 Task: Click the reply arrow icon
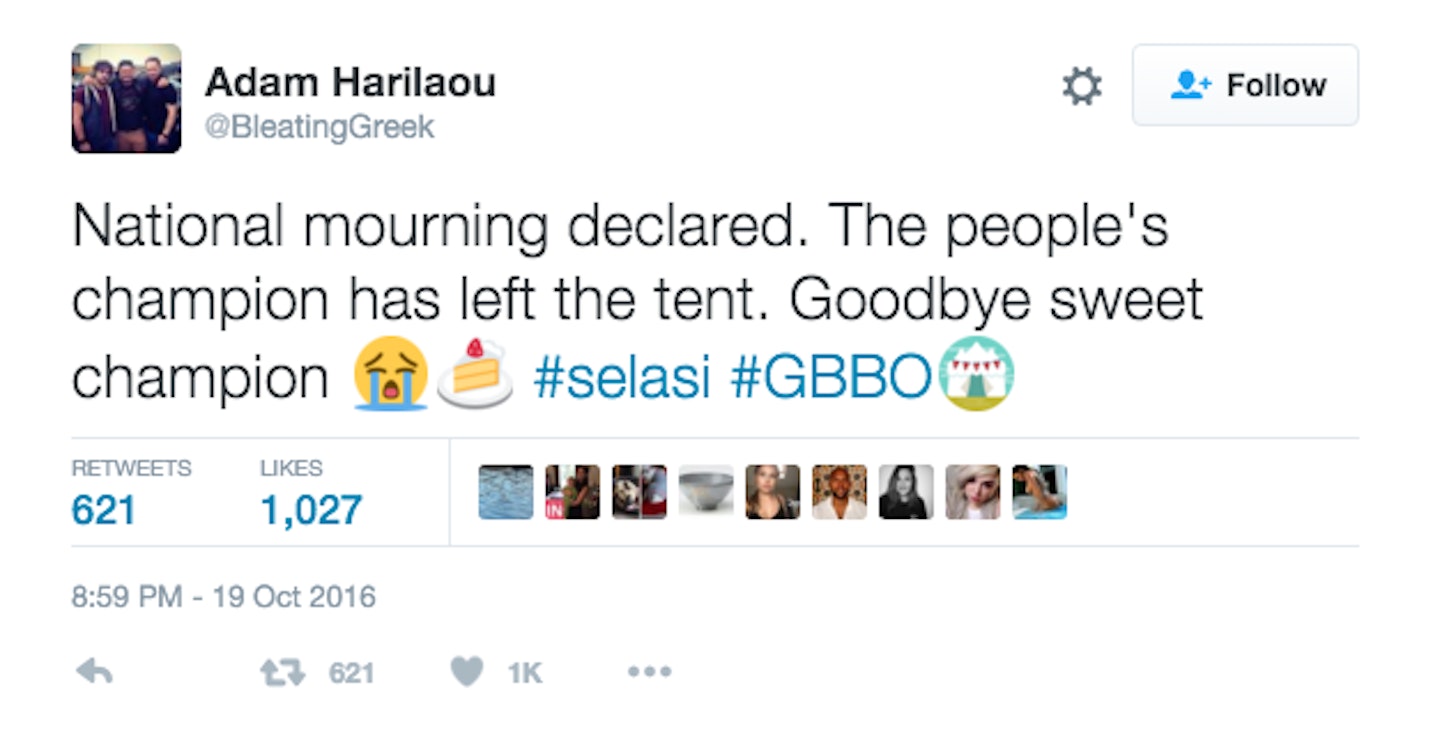(x=94, y=673)
